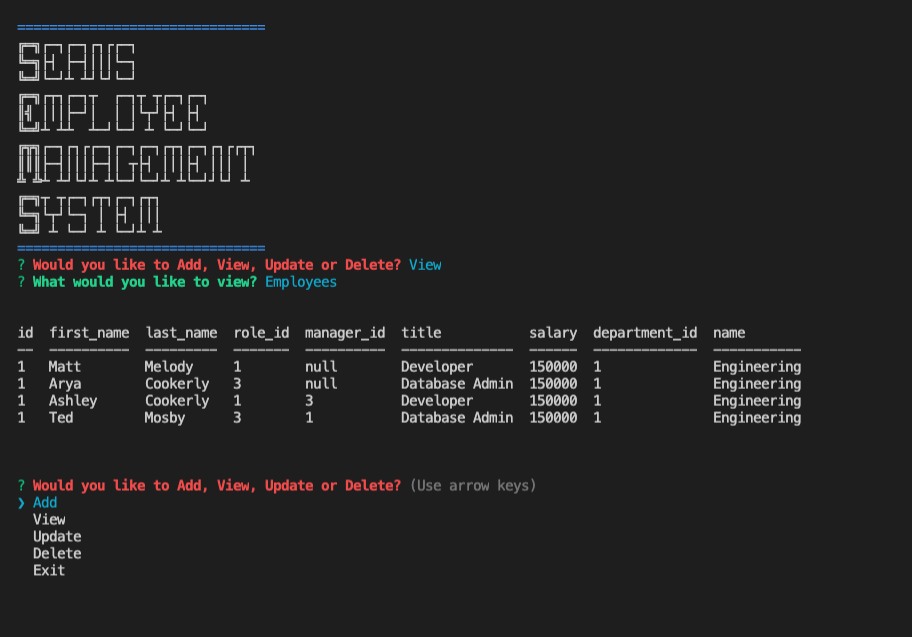This screenshot has width=912, height=637.
Task: Click the blue Employees answer text
Action: (x=299, y=281)
